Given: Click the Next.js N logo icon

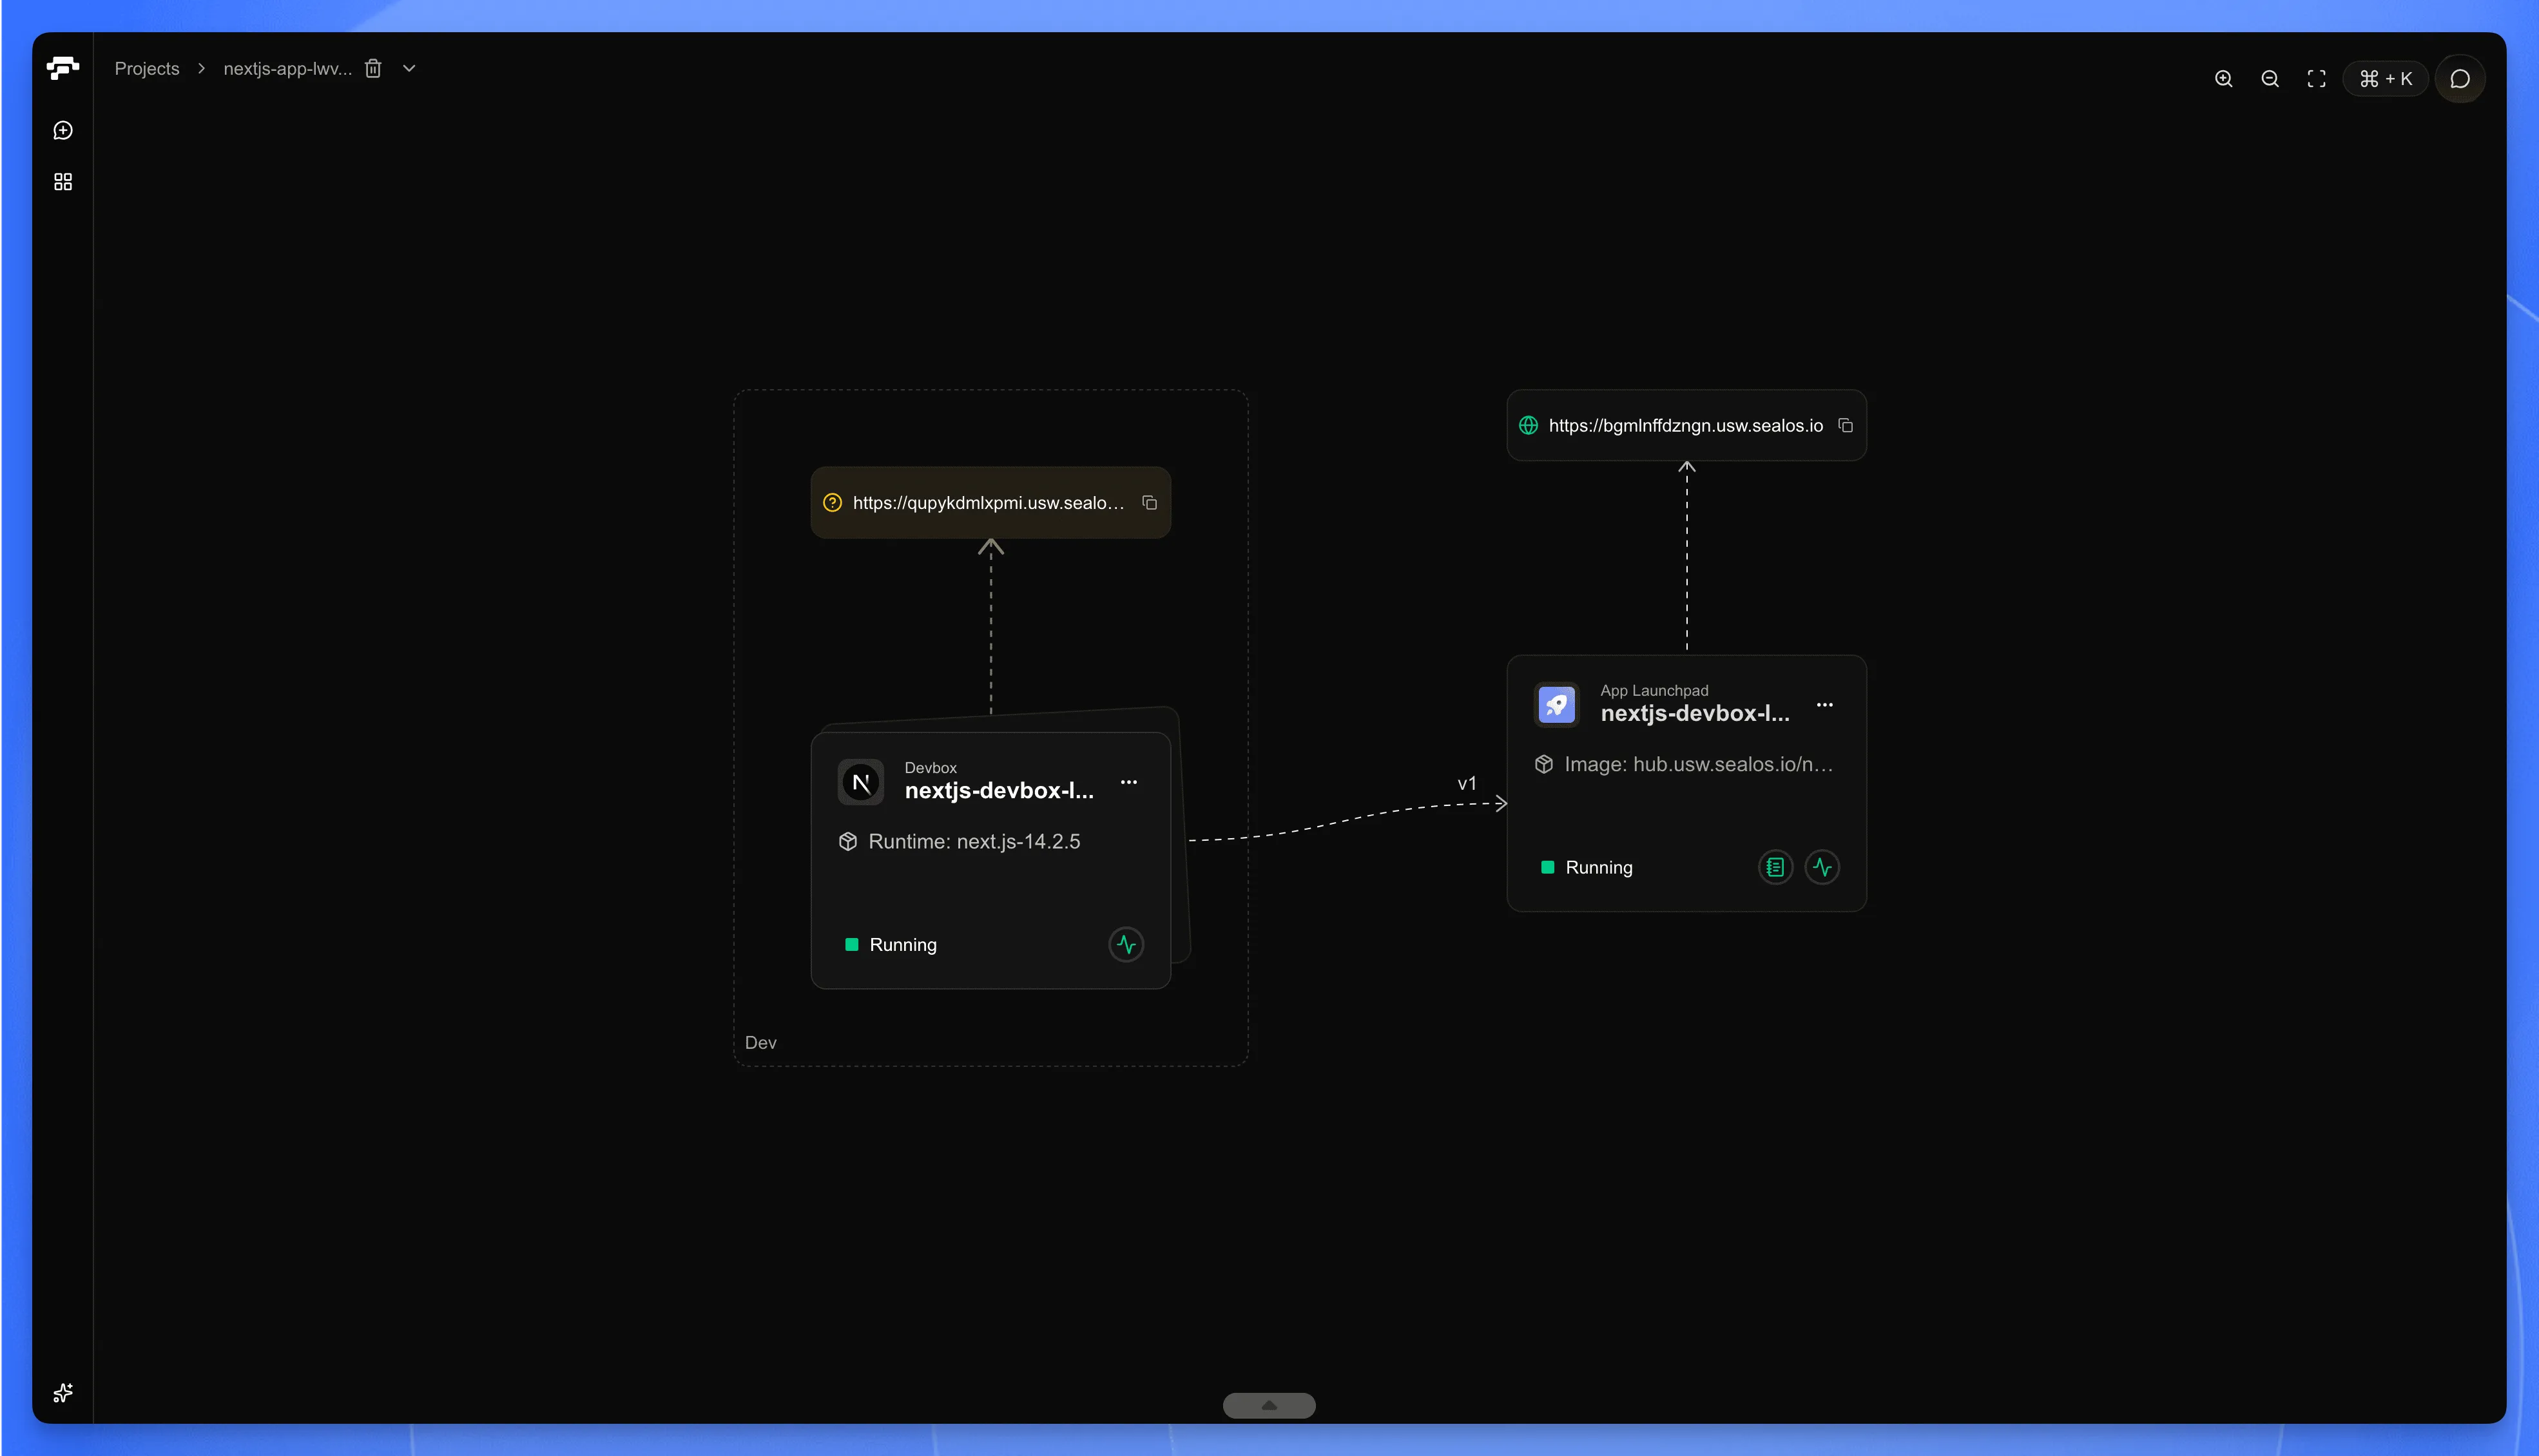Looking at the screenshot, I should [x=861, y=782].
